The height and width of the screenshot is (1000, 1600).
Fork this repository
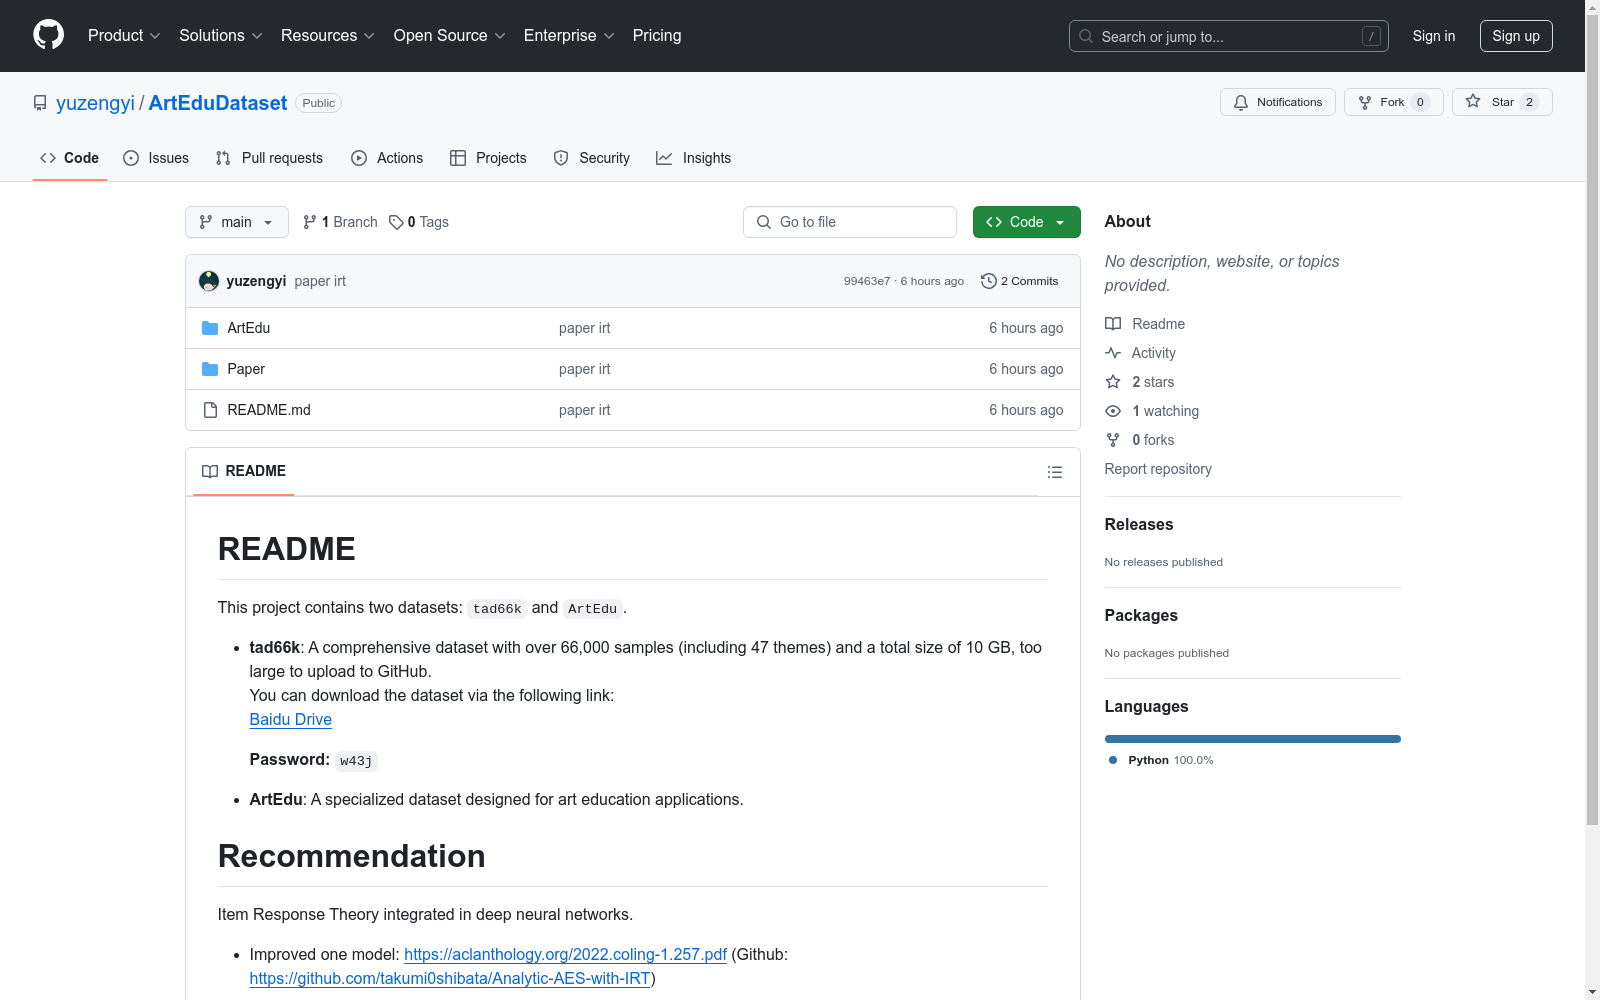[x=1394, y=102]
